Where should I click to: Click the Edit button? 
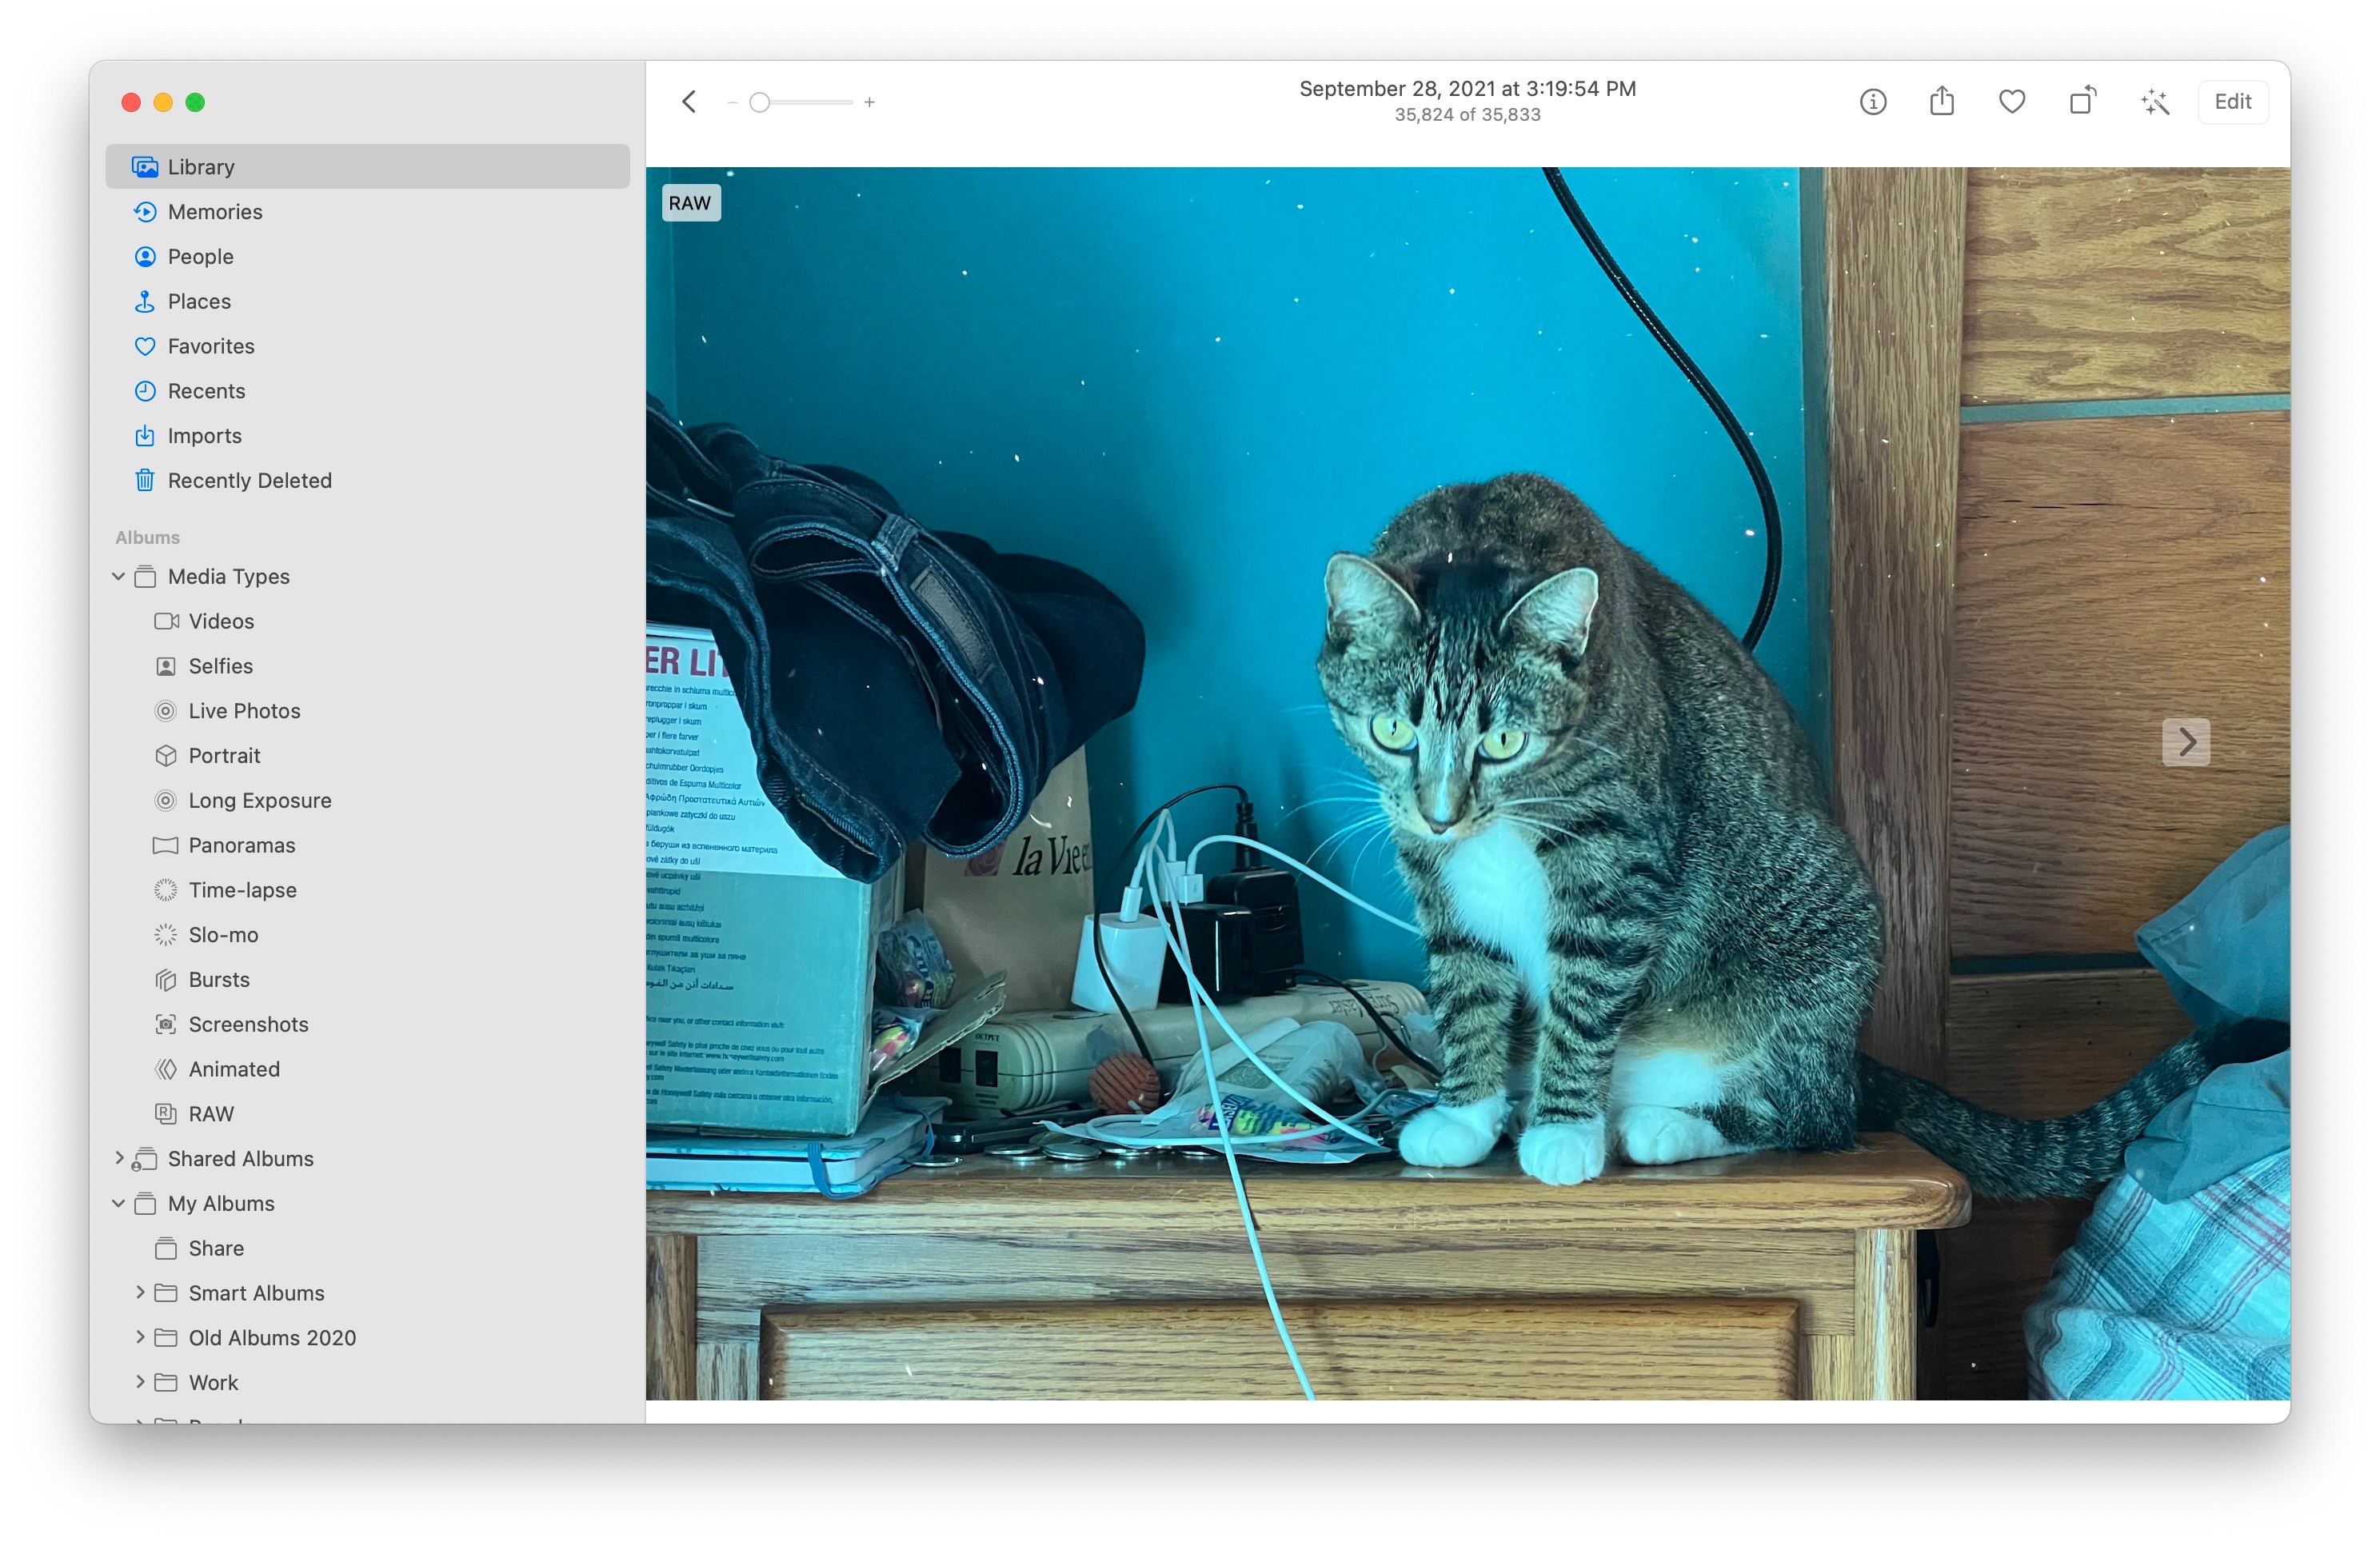click(x=2233, y=101)
